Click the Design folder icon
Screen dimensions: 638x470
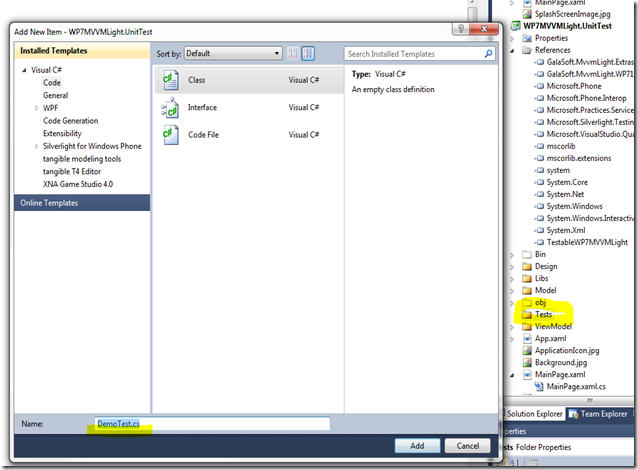(x=527, y=267)
